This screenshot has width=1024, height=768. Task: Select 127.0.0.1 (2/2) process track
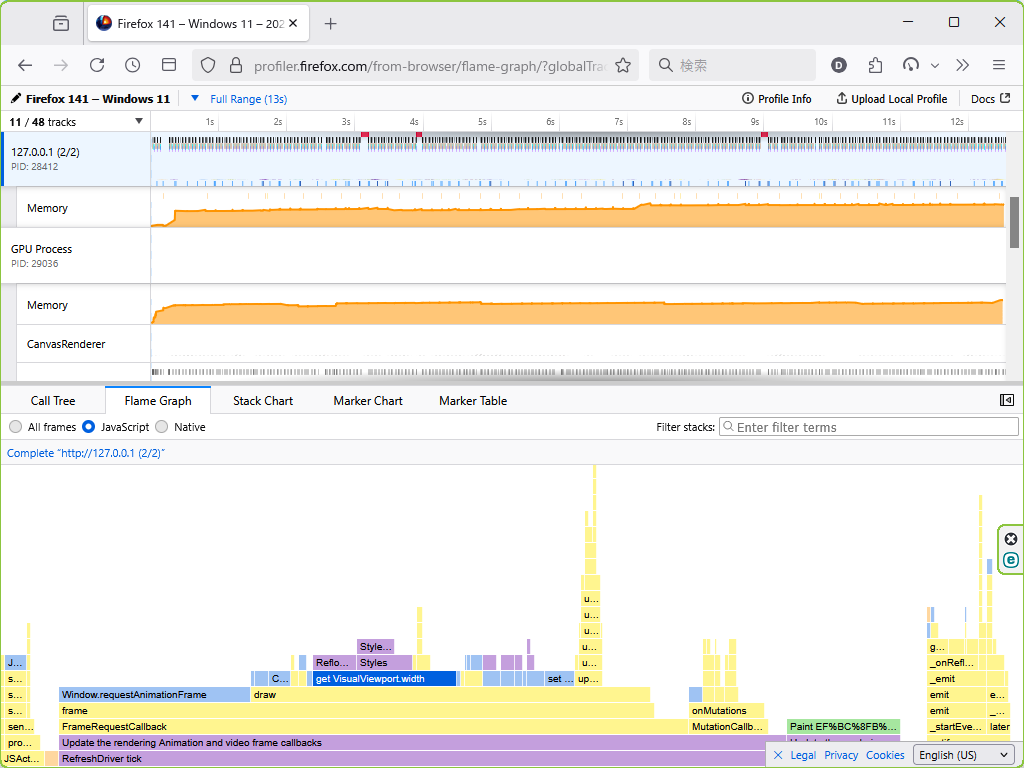pos(77,159)
